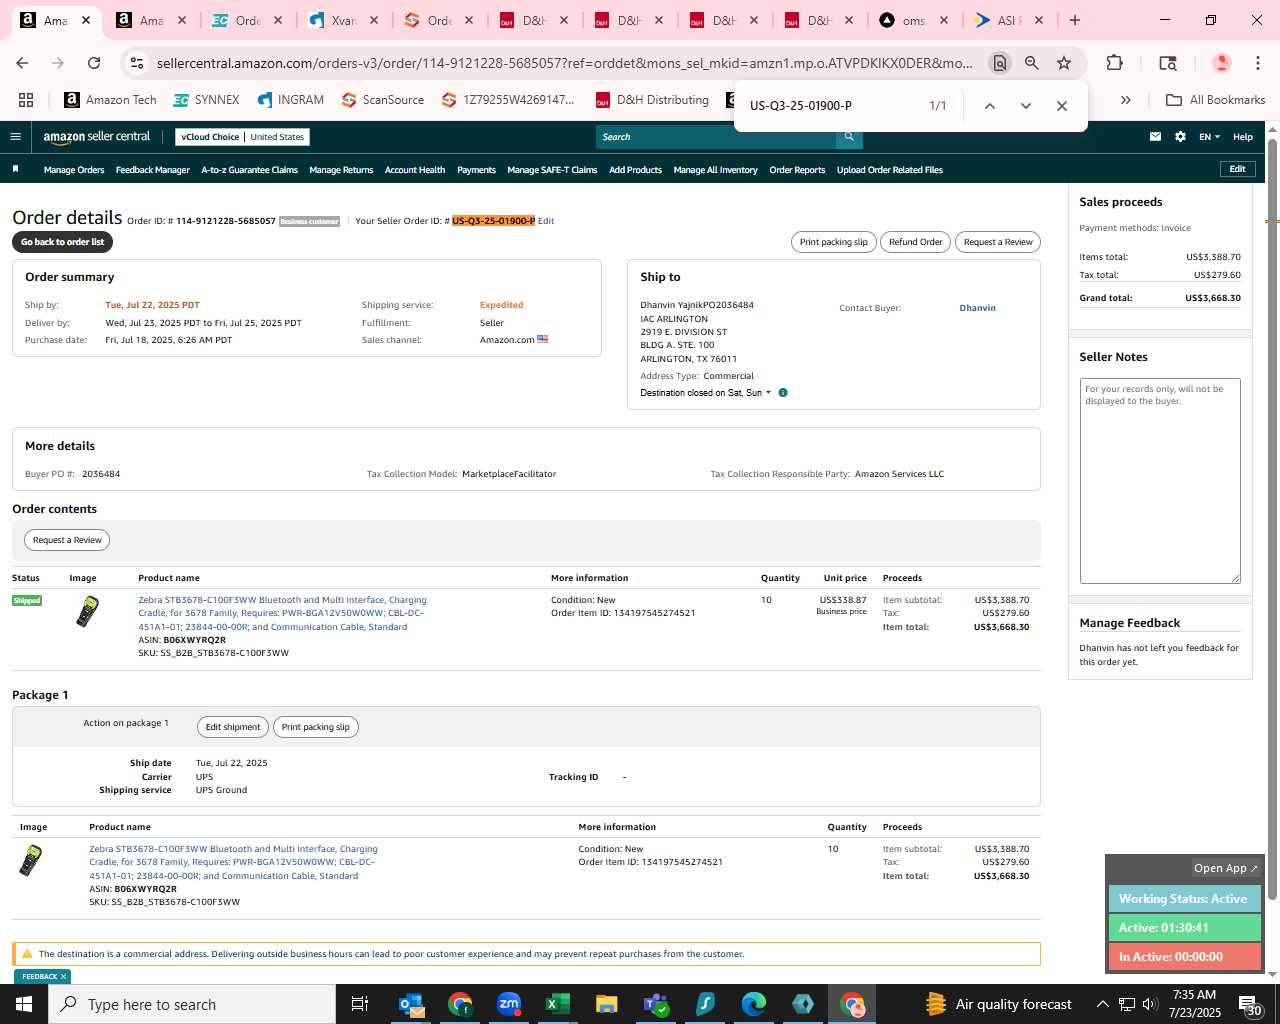The image size is (1280, 1024).
Task: Go to next find-in-page match
Action: (x=1025, y=106)
